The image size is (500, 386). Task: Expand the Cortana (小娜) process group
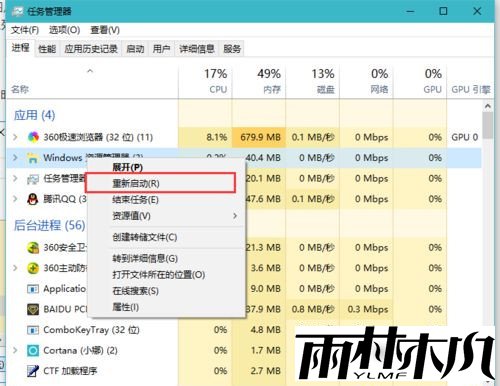point(15,350)
